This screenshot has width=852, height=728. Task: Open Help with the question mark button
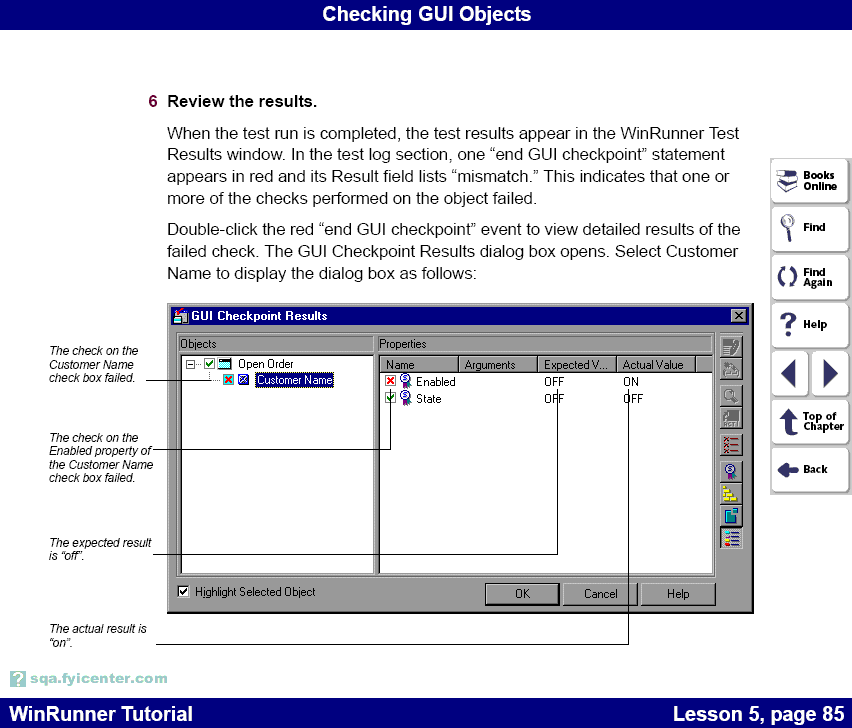[809, 324]
